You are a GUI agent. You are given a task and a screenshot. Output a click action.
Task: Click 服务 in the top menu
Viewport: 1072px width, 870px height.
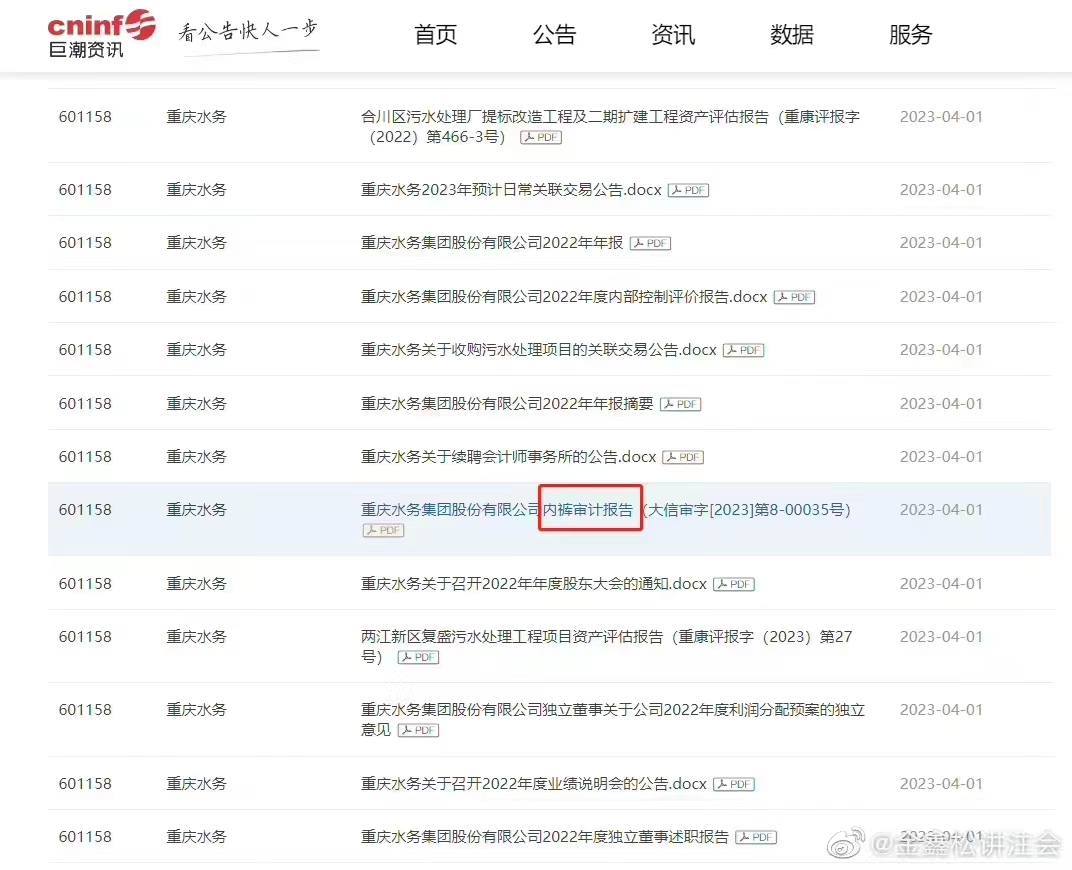pos(910,35)
